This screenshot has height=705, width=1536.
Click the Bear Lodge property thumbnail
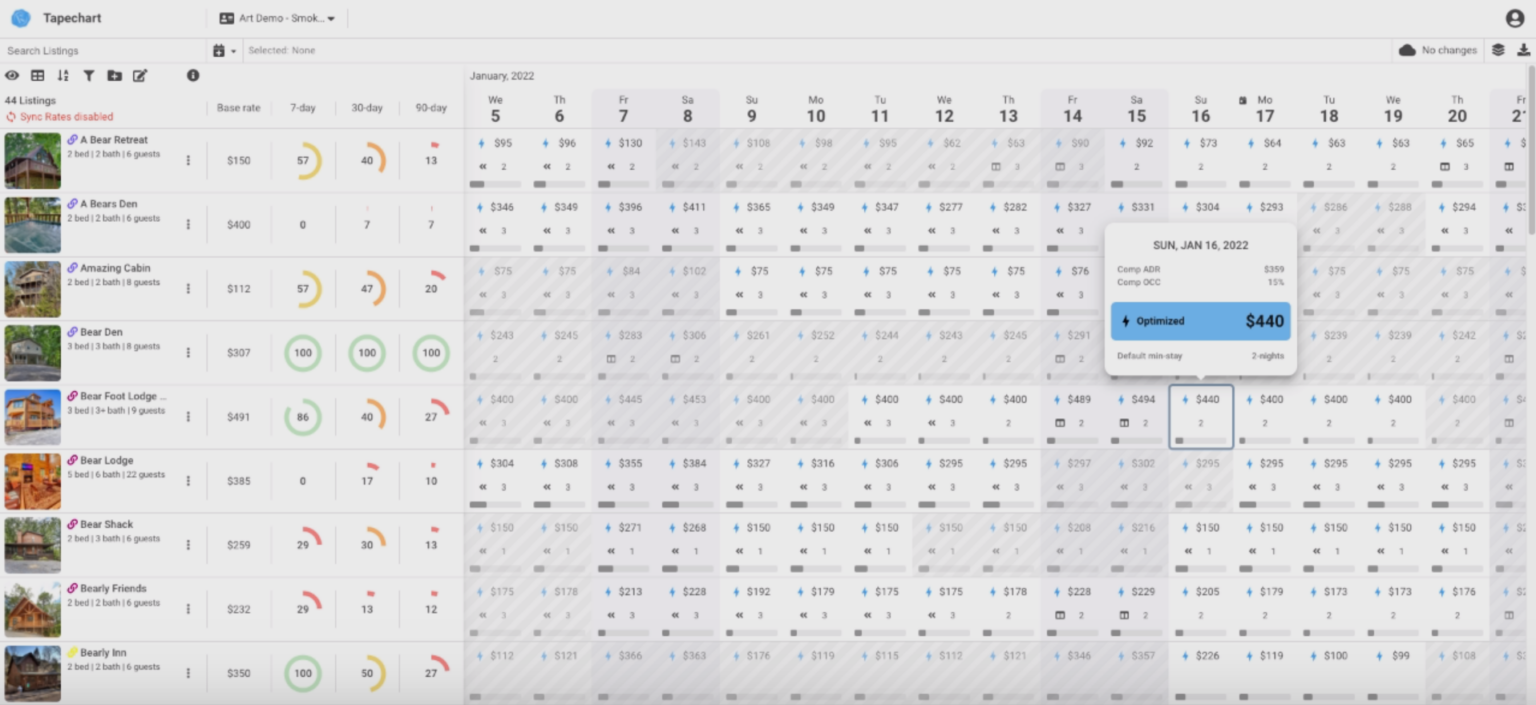point(33,480)
